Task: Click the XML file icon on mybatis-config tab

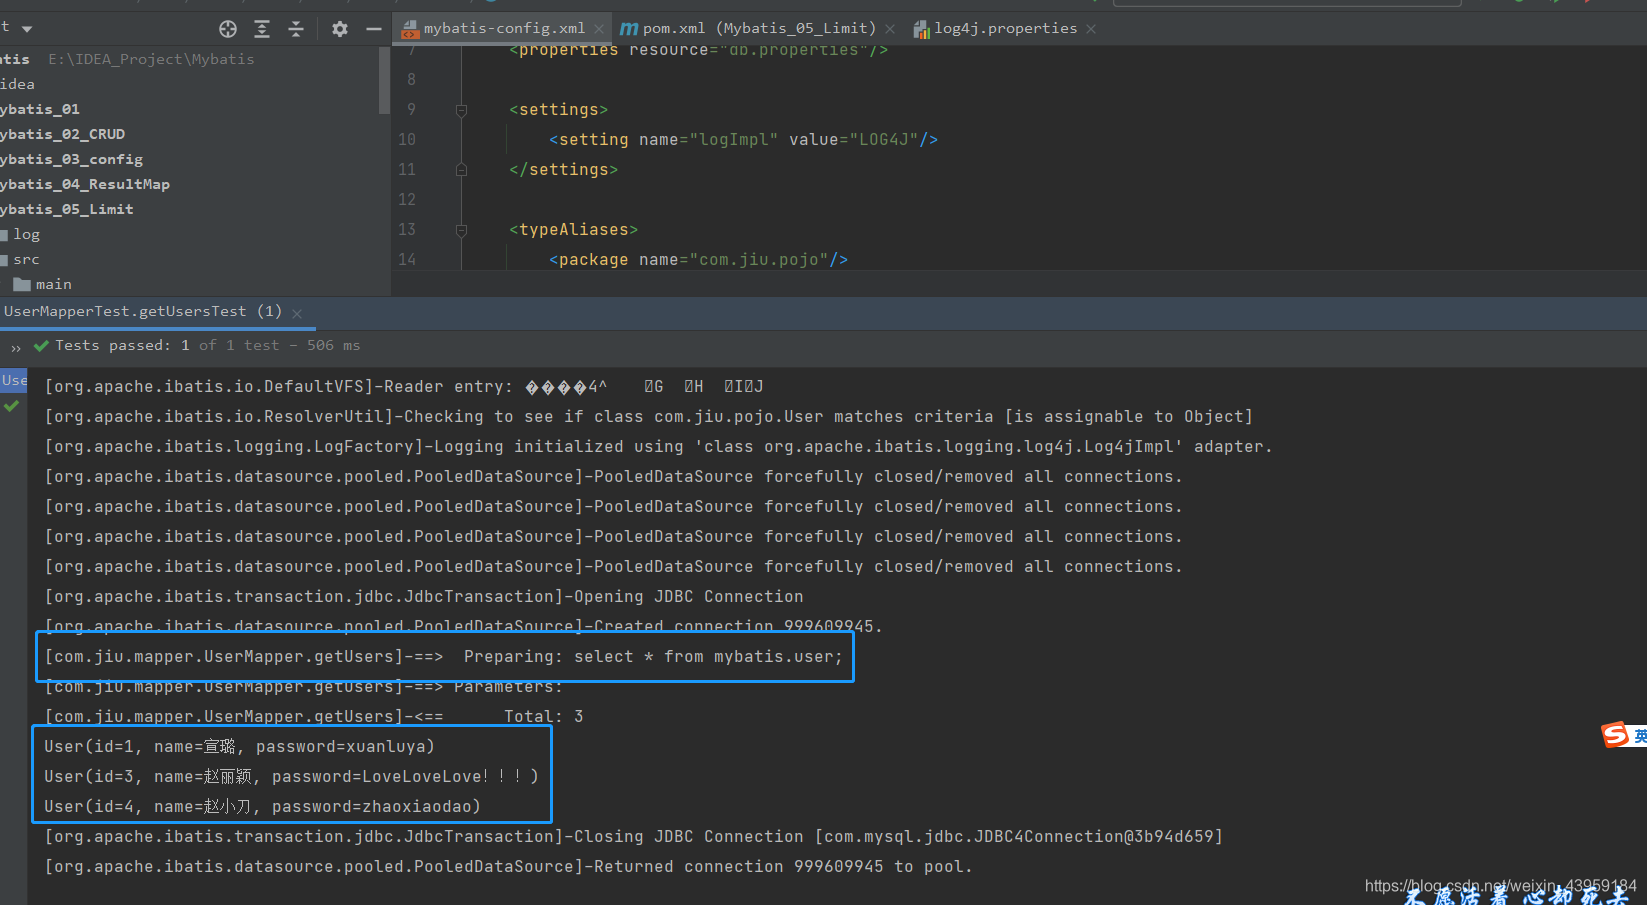Action: click(x=410, y=29)
